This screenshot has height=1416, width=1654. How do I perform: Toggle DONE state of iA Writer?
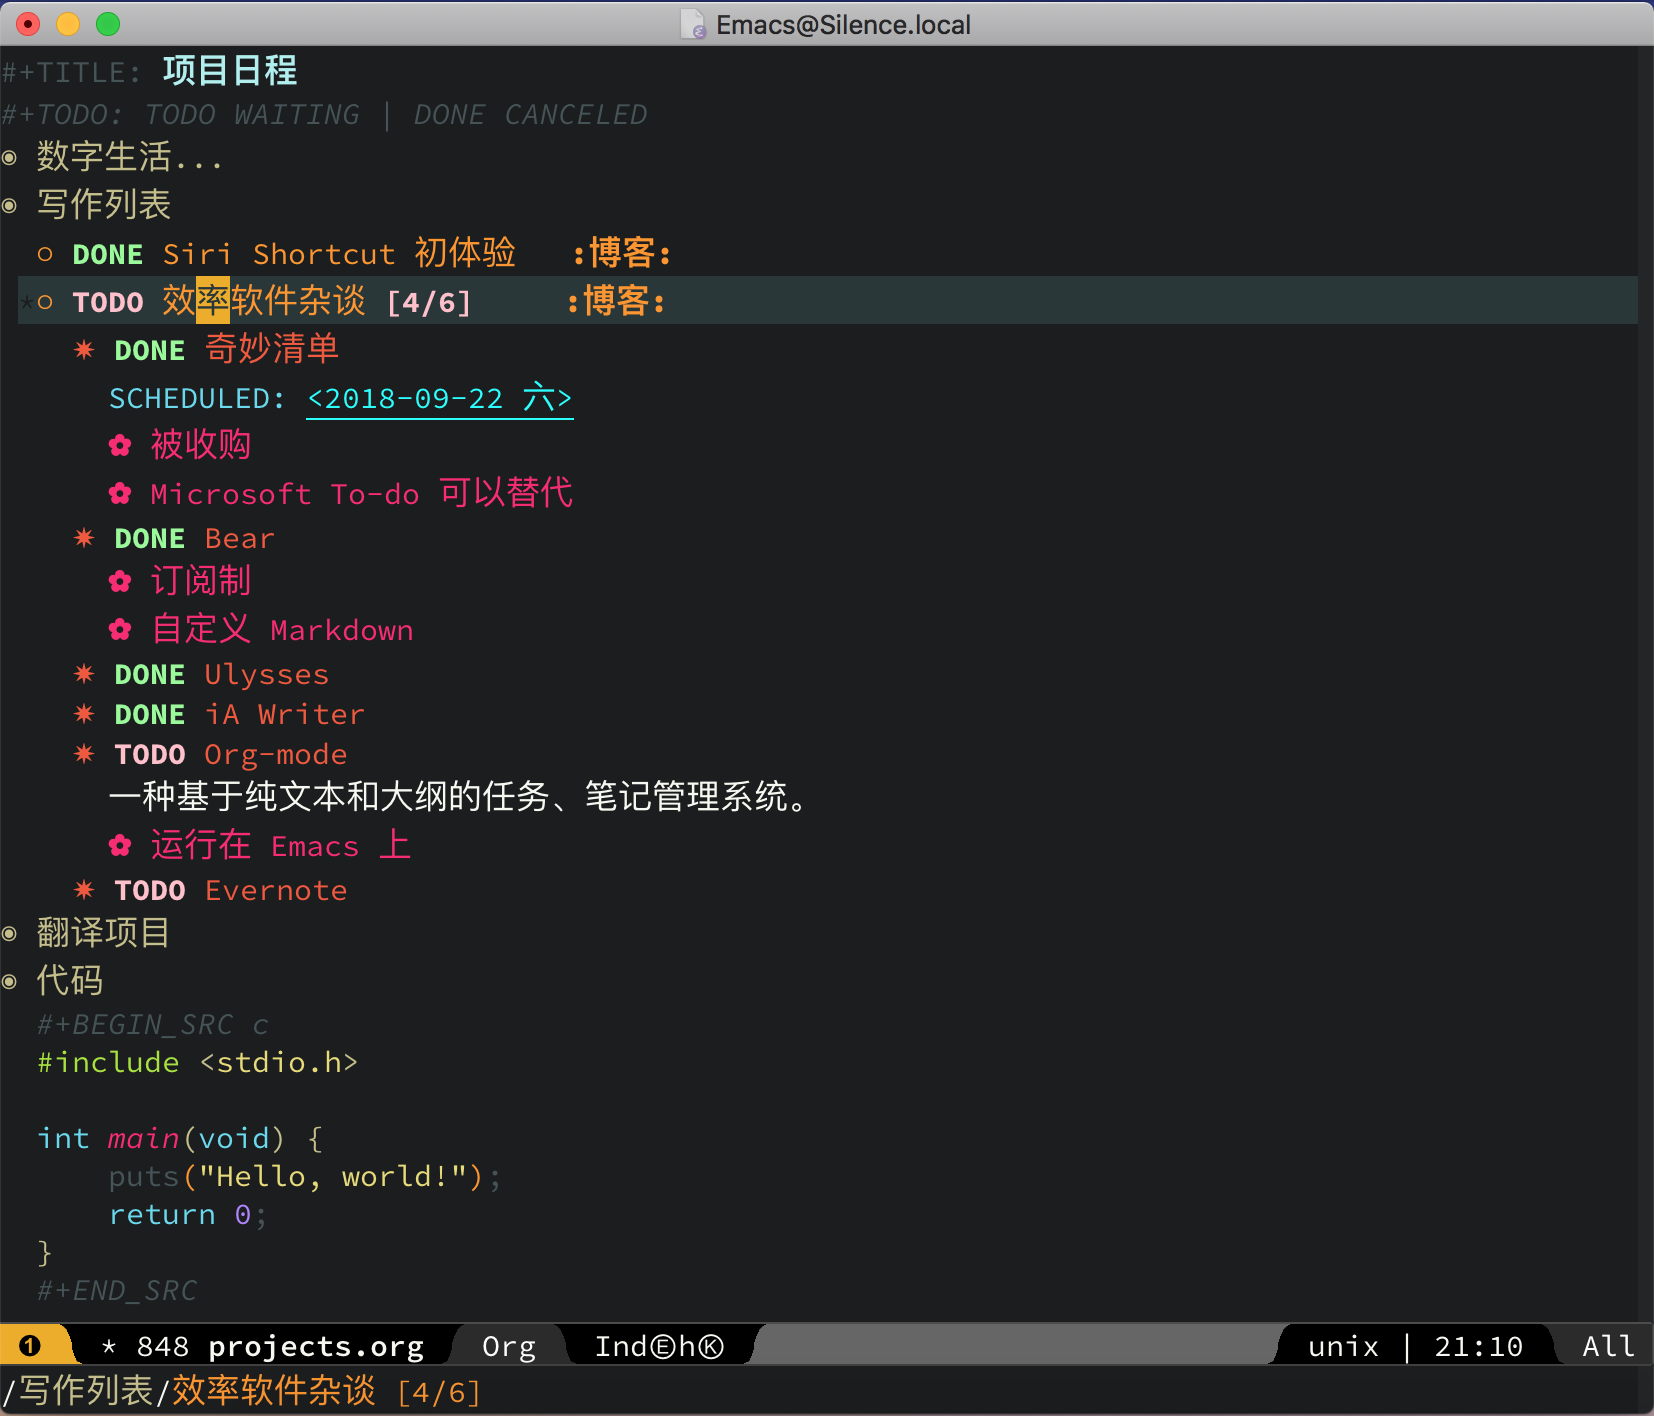tap(150, 714)
